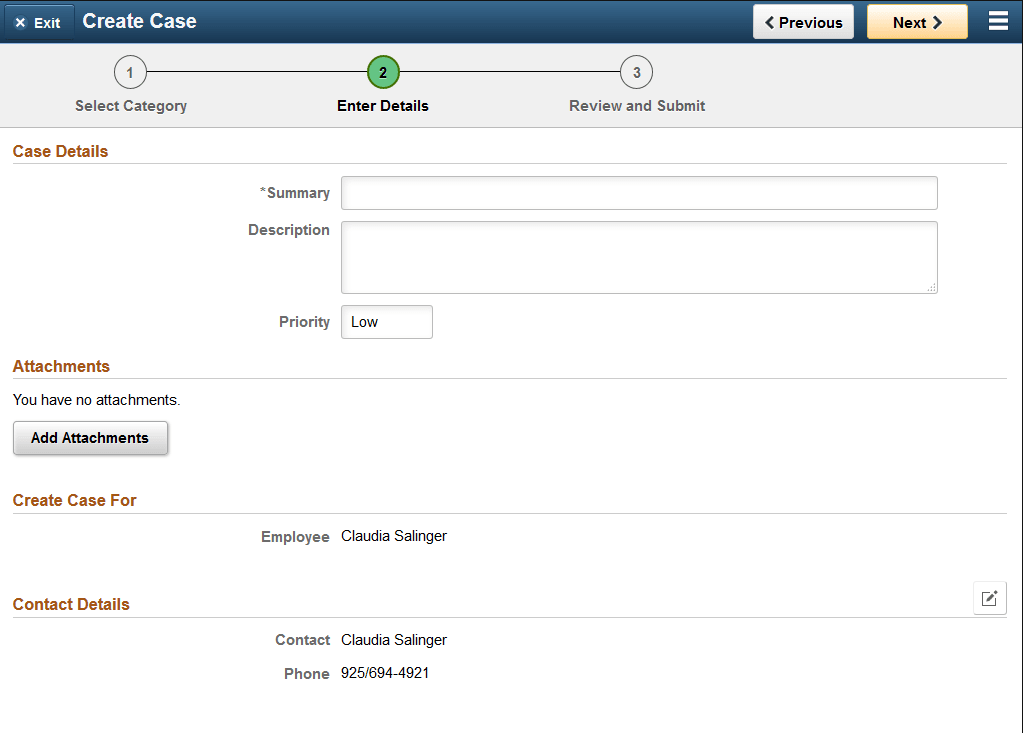This screenshot has width=1023, height=733.
Task: Click the Previous button
Action: [x=803, y=20]
